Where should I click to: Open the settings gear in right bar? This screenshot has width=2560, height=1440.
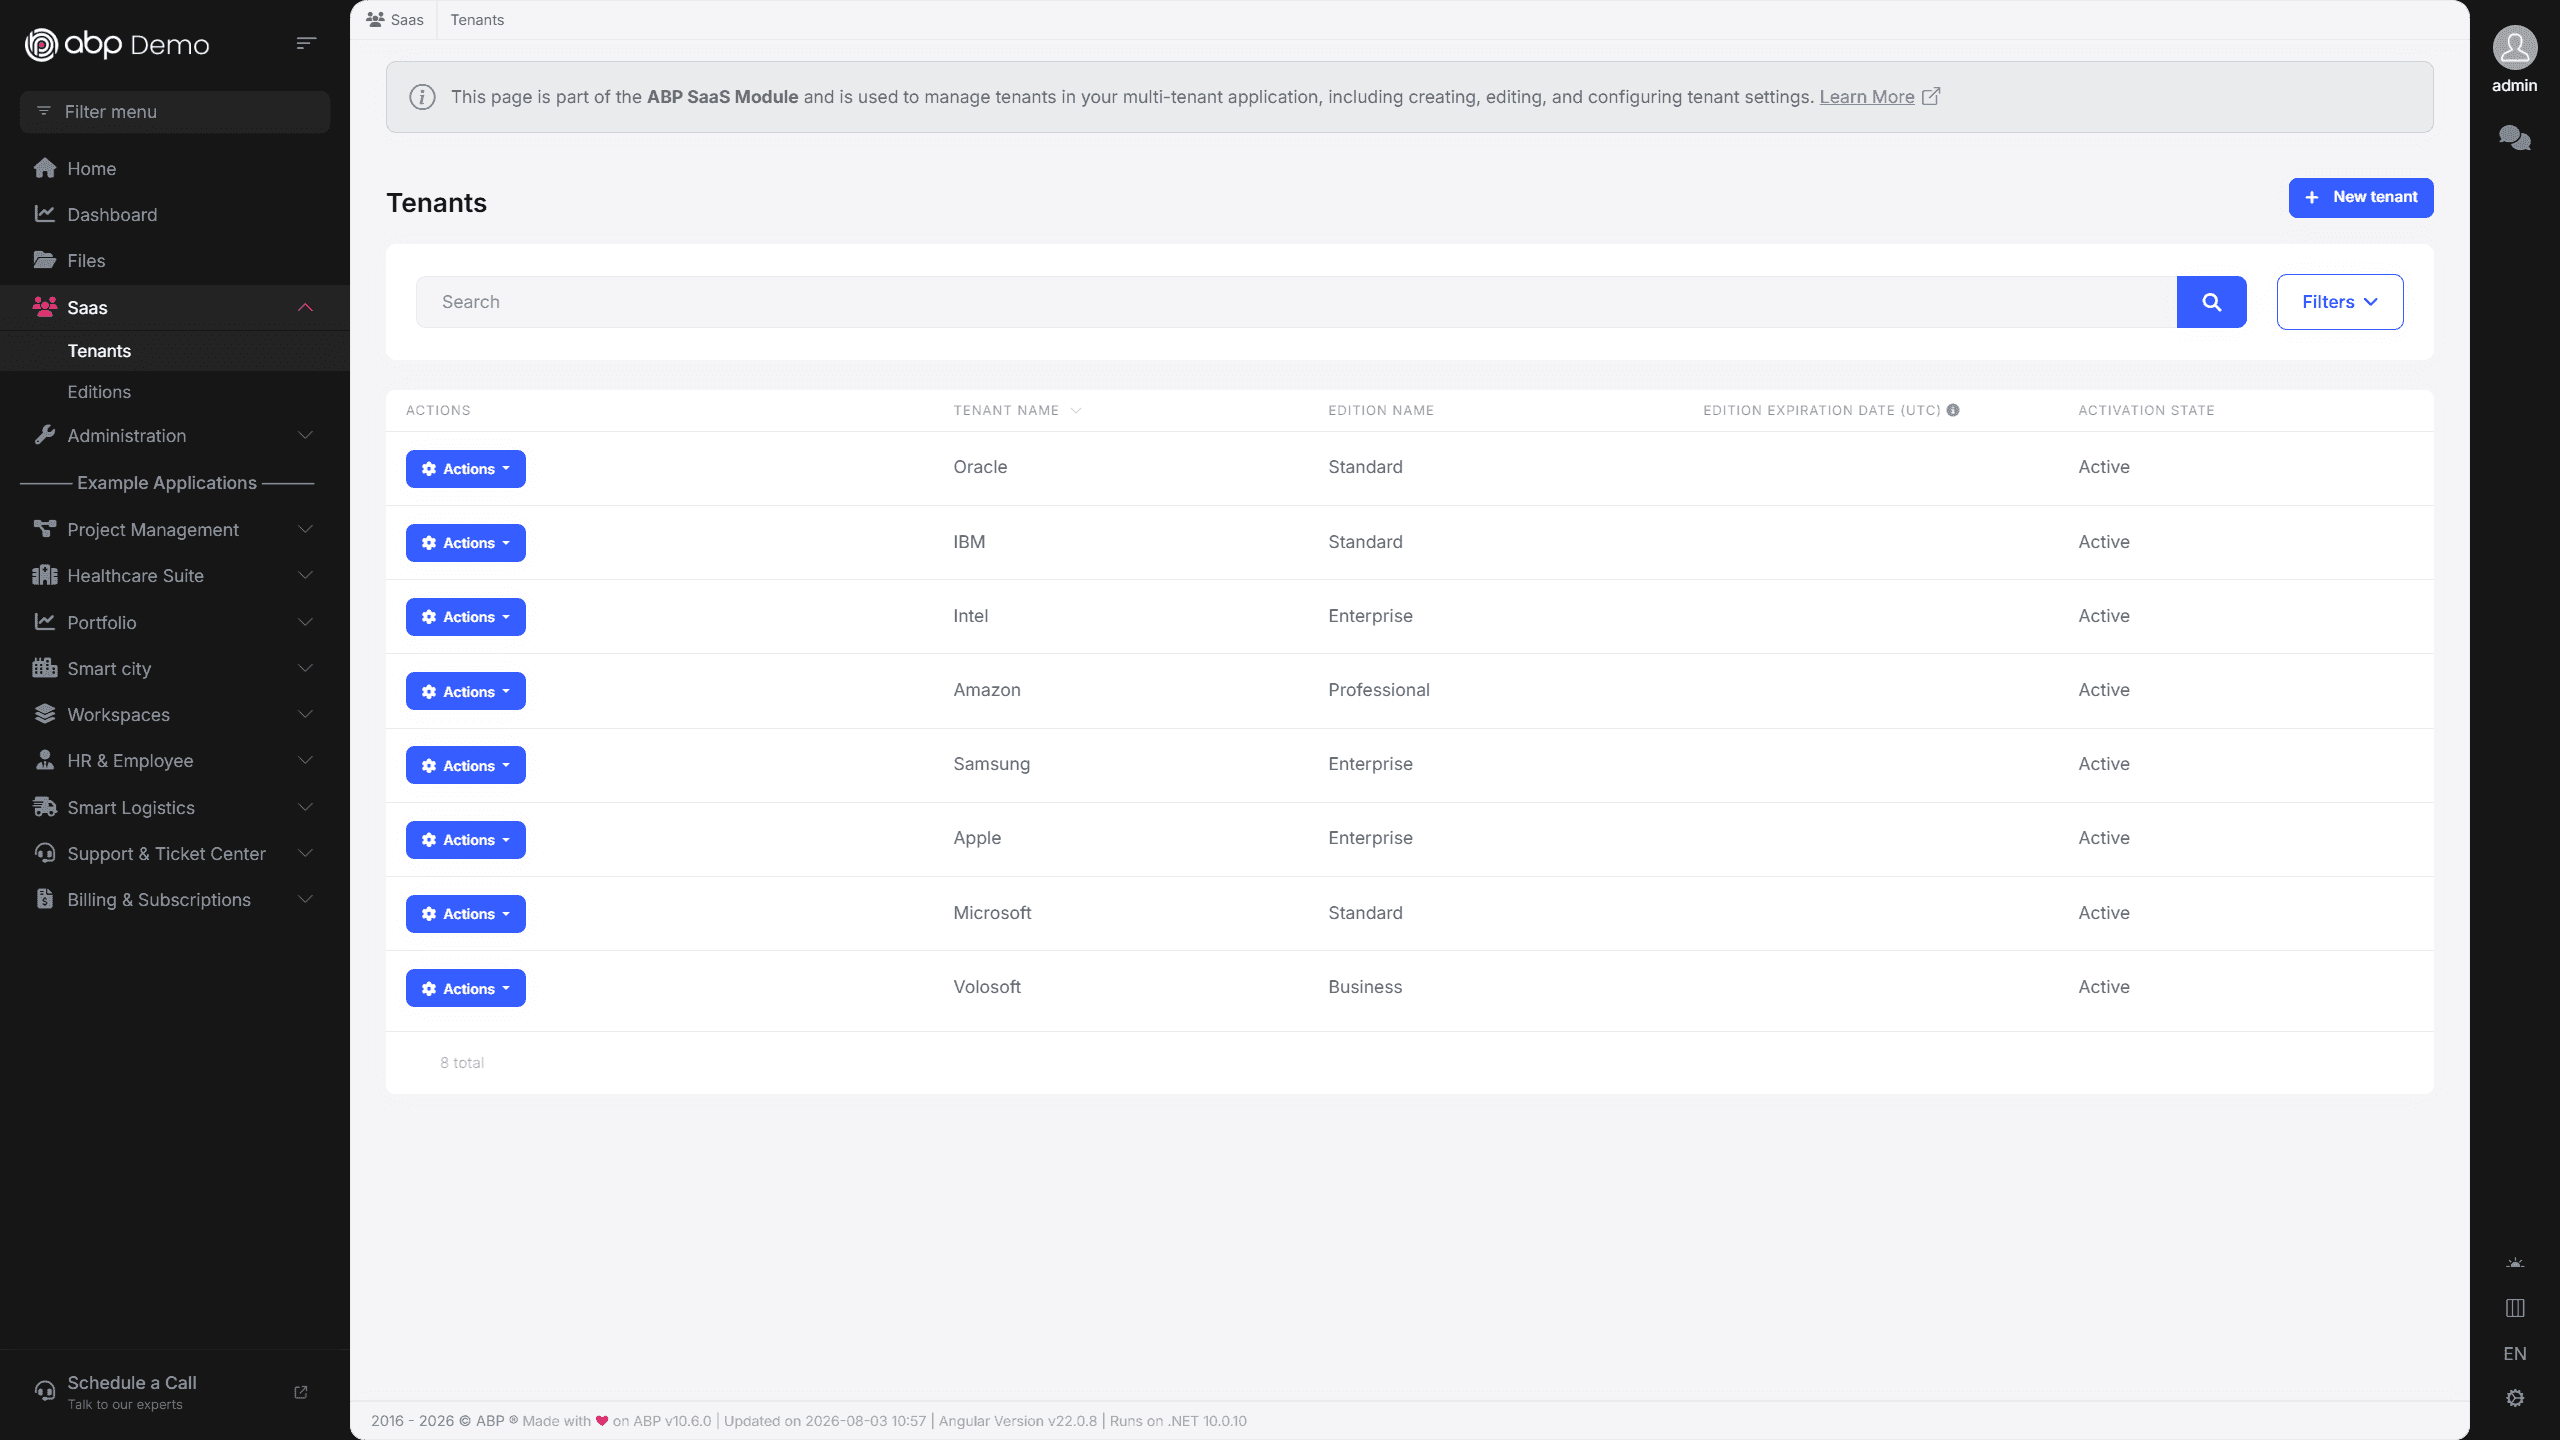[2515, 1398]
